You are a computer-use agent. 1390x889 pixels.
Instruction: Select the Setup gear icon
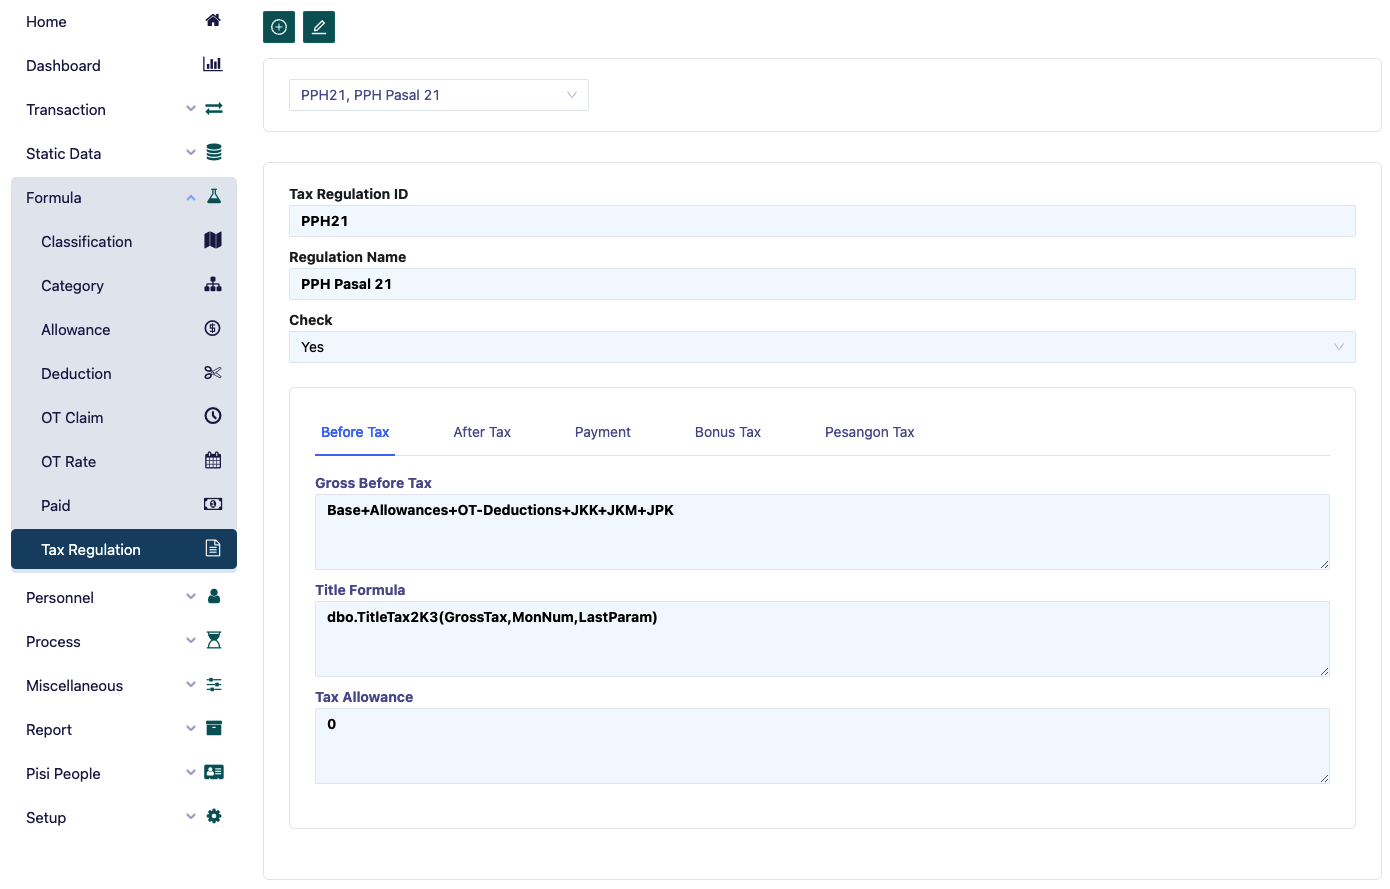point(213,815)
